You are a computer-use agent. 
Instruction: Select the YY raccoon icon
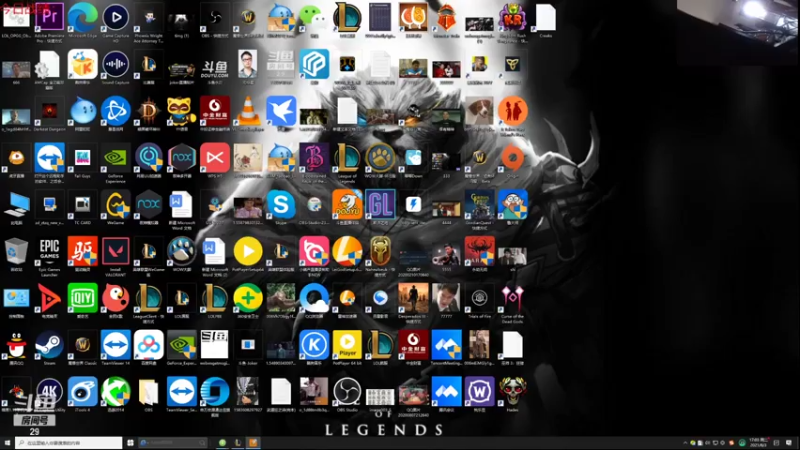(x=182, y=111)
